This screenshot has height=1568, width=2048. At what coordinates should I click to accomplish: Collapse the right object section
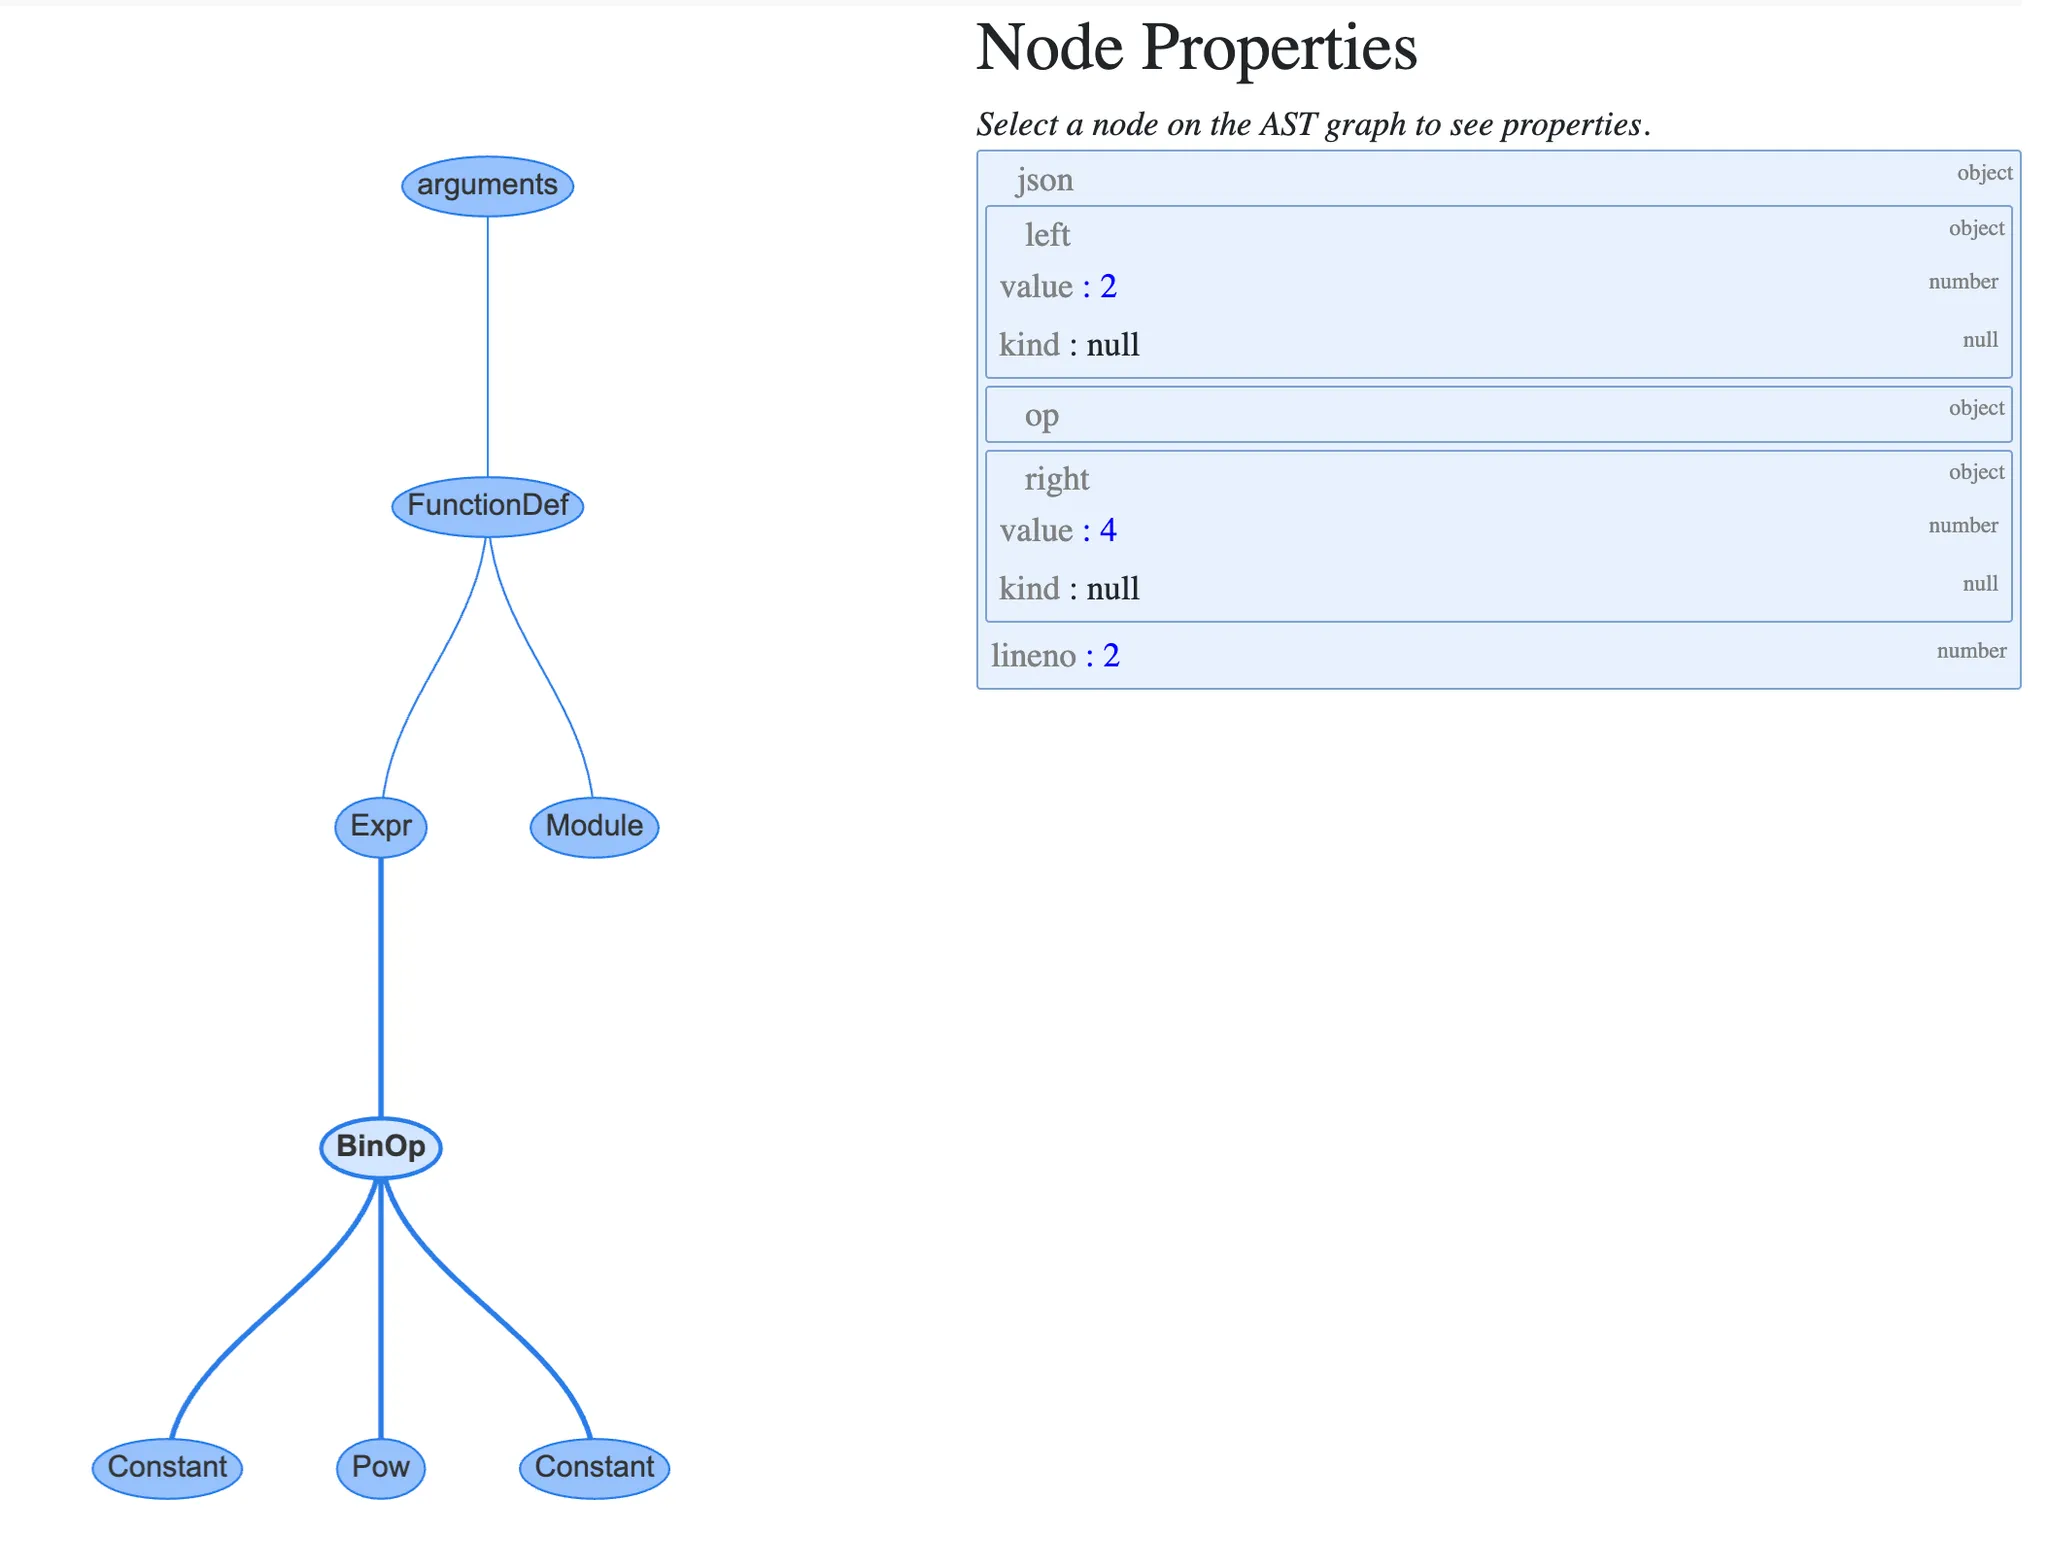point(1056,479)
